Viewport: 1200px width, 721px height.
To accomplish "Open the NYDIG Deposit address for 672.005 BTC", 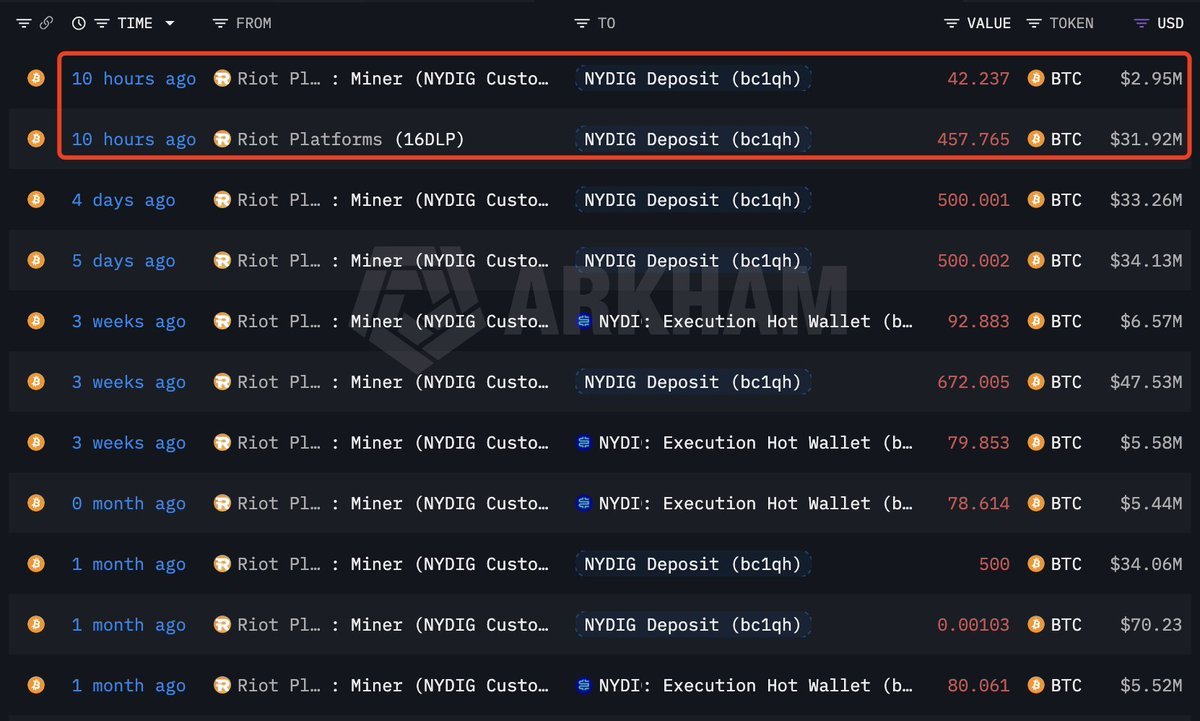I will coord(692,382).
